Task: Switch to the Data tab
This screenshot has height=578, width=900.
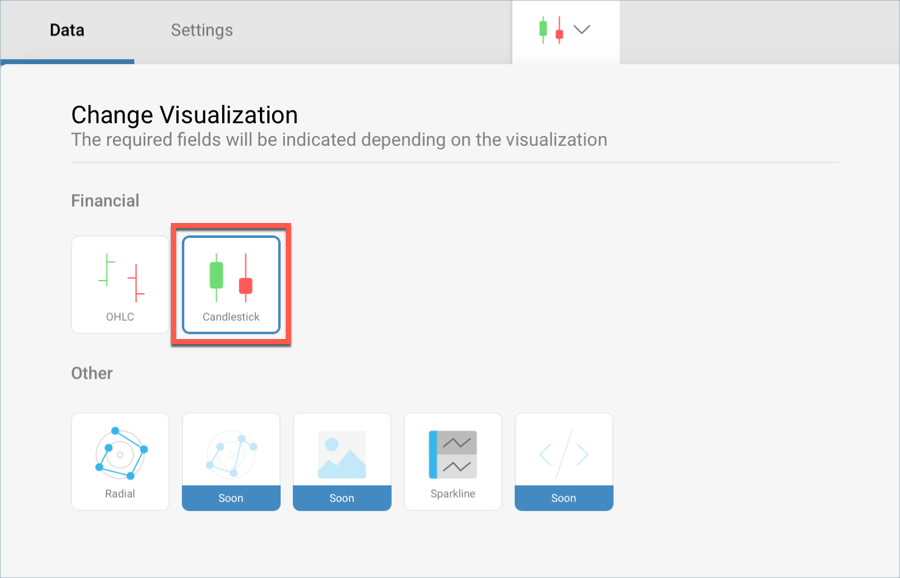Action: click(x=67, y=30)
